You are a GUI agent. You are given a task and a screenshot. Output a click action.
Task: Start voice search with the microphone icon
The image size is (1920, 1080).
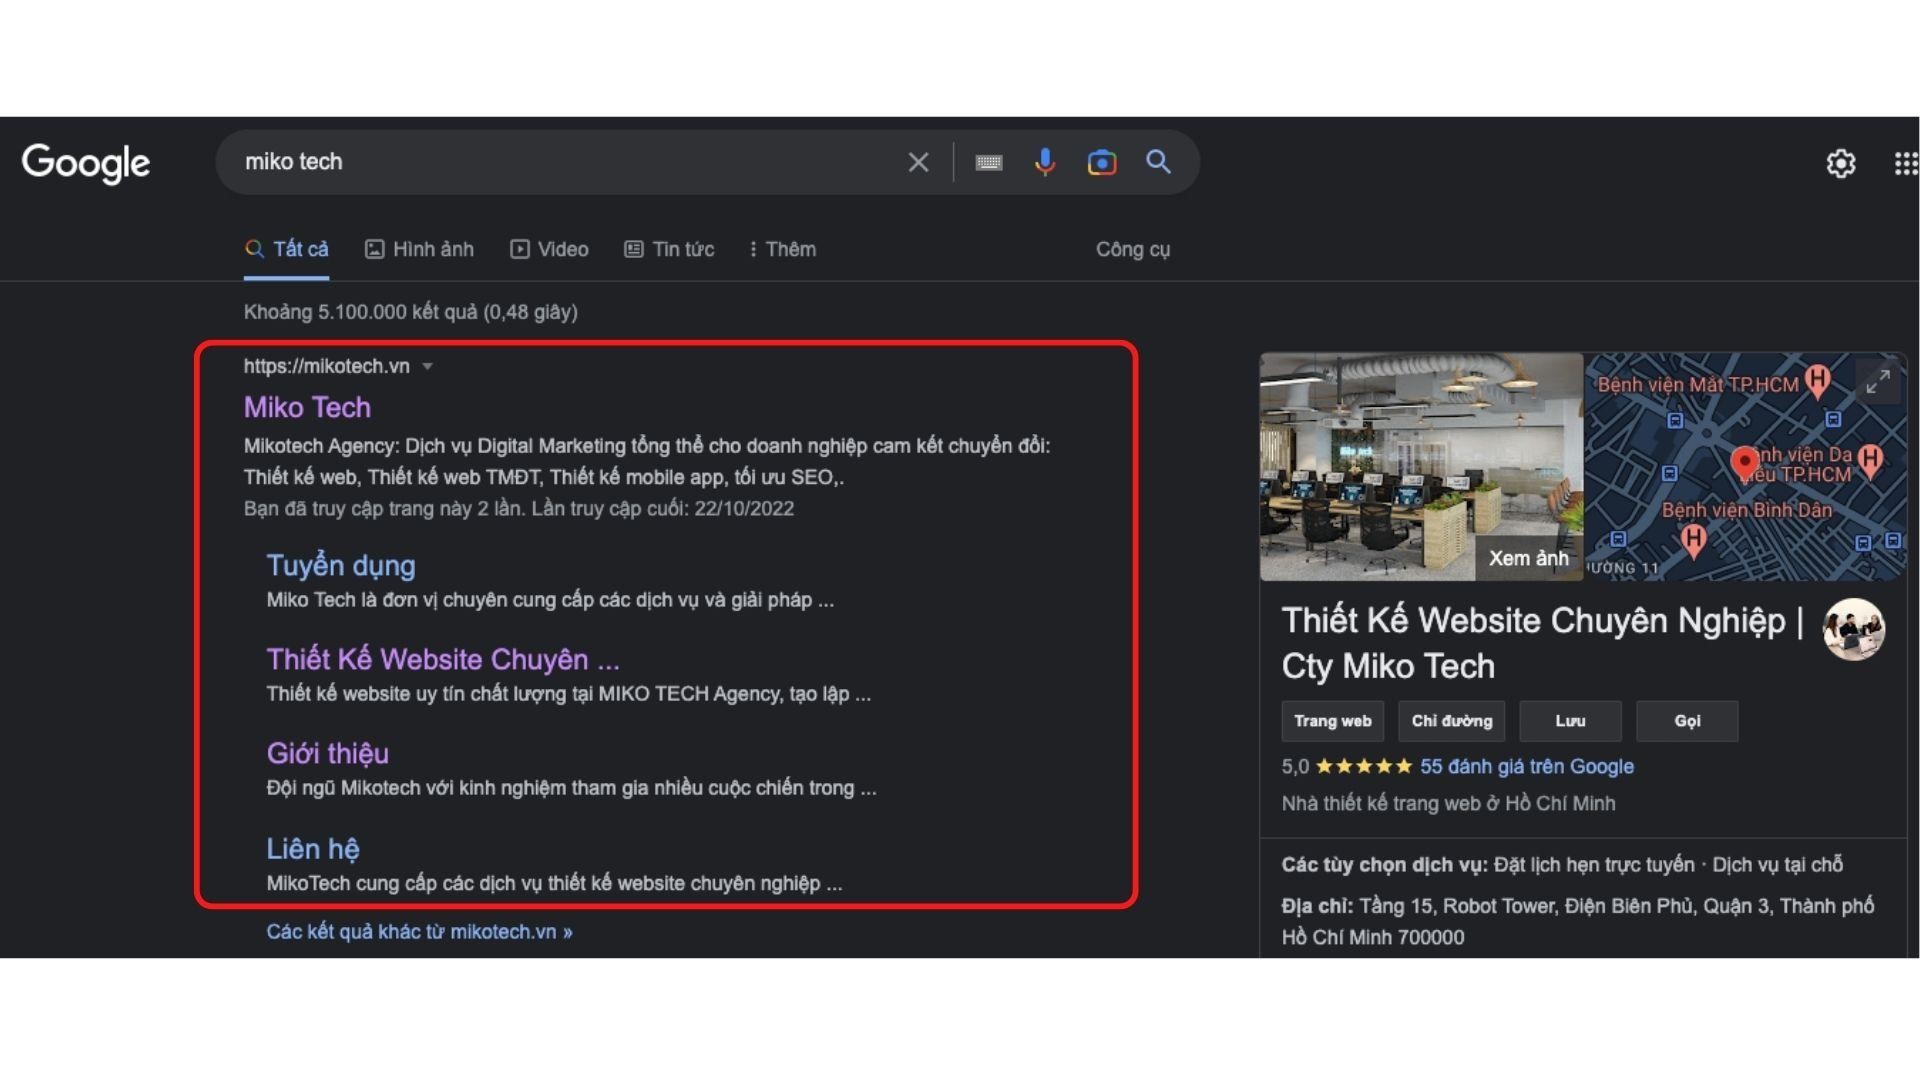[1045, 162]
